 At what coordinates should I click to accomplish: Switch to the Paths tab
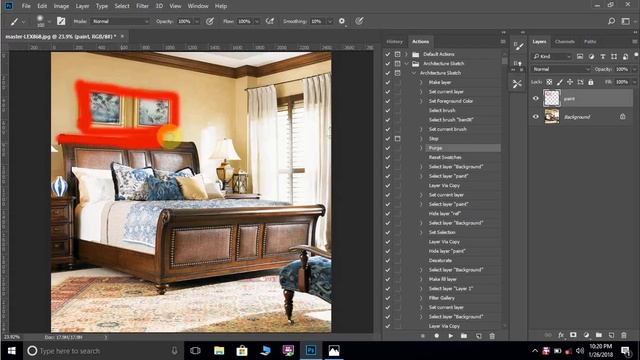tap(590, 42)
